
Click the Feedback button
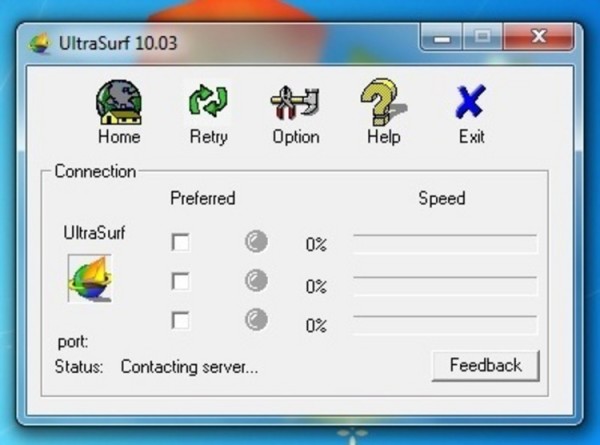[x=486, y=365]
